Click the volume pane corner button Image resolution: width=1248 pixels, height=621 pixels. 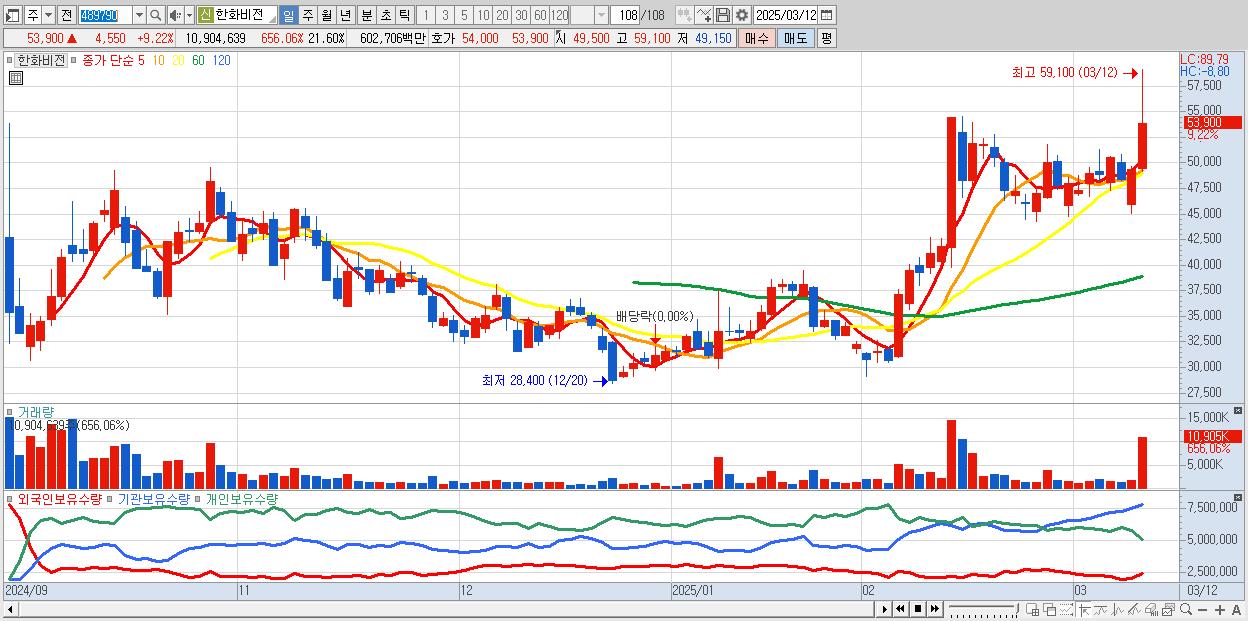click(1239, 410)
